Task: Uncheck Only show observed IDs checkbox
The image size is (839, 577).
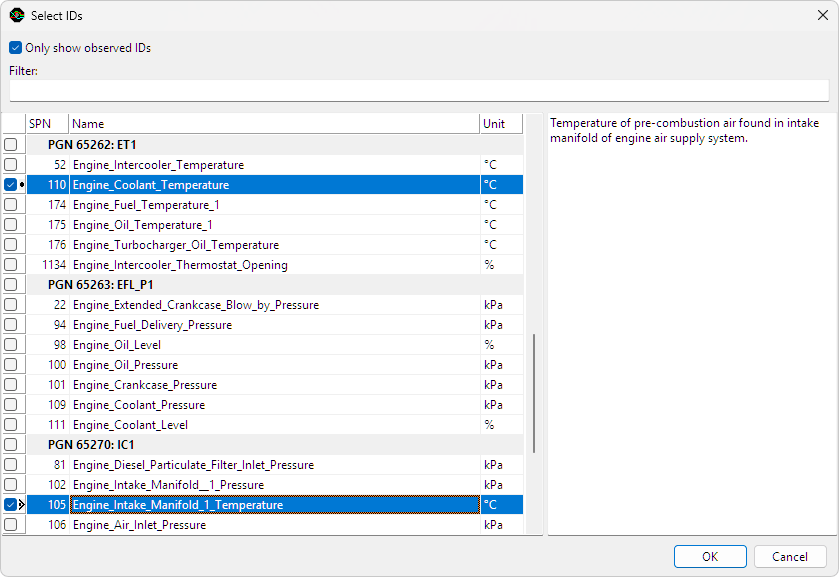Action: (x=16, y=48)
